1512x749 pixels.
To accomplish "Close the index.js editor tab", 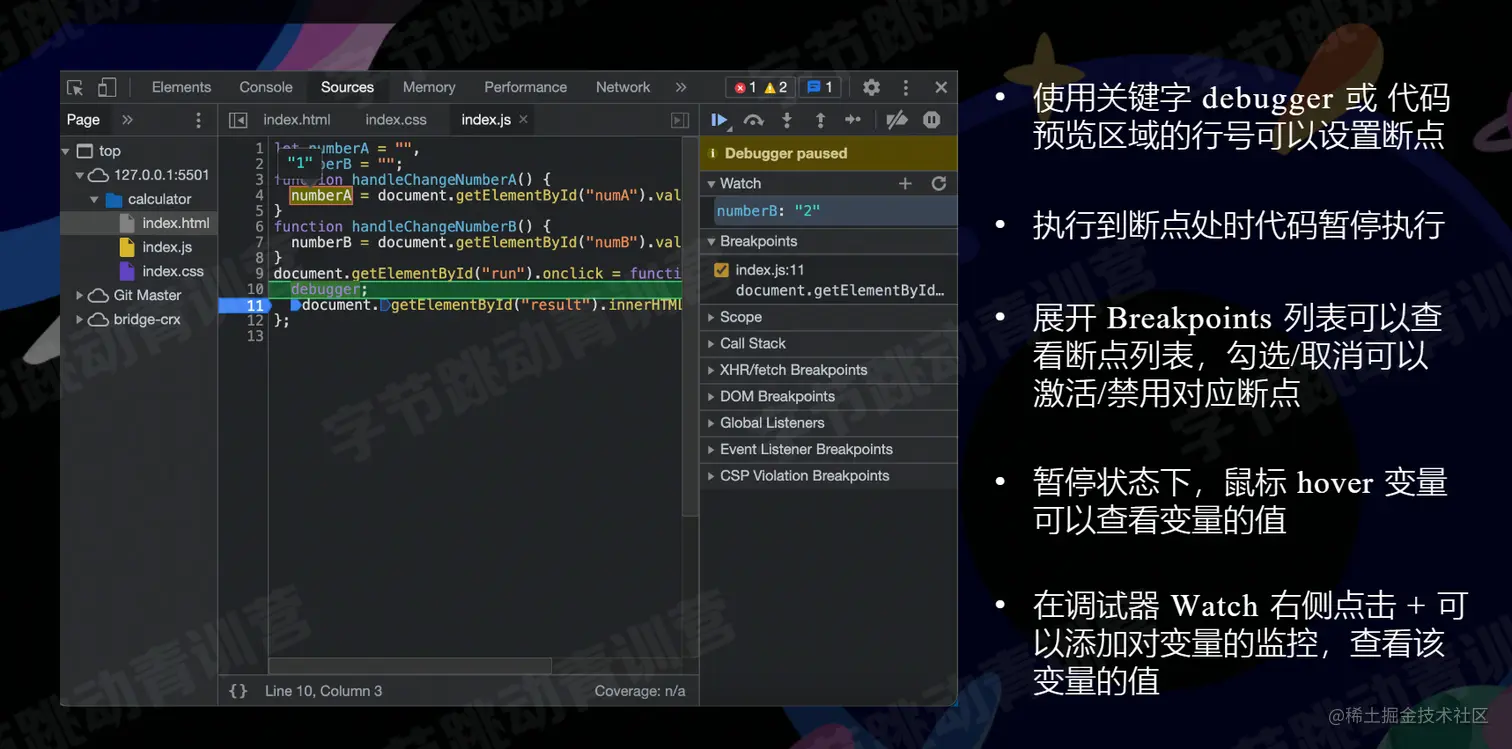I will click(x=523, y=119).
